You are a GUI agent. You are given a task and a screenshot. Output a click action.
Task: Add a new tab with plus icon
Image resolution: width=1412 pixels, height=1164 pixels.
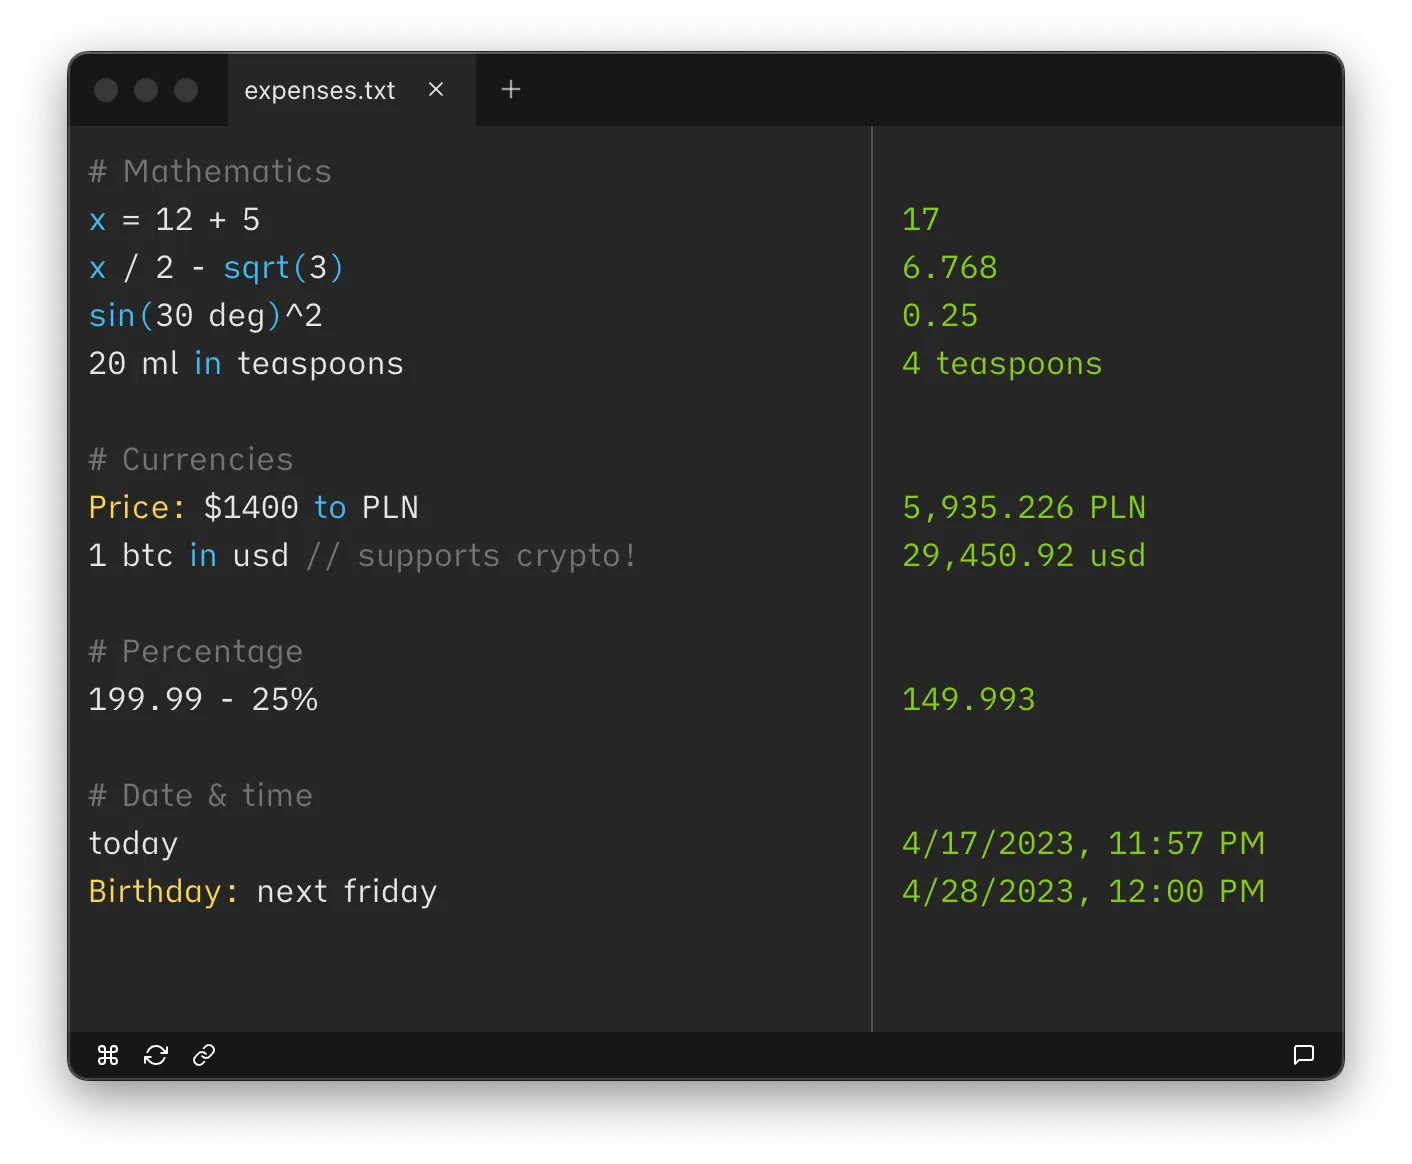coord(511,90)
